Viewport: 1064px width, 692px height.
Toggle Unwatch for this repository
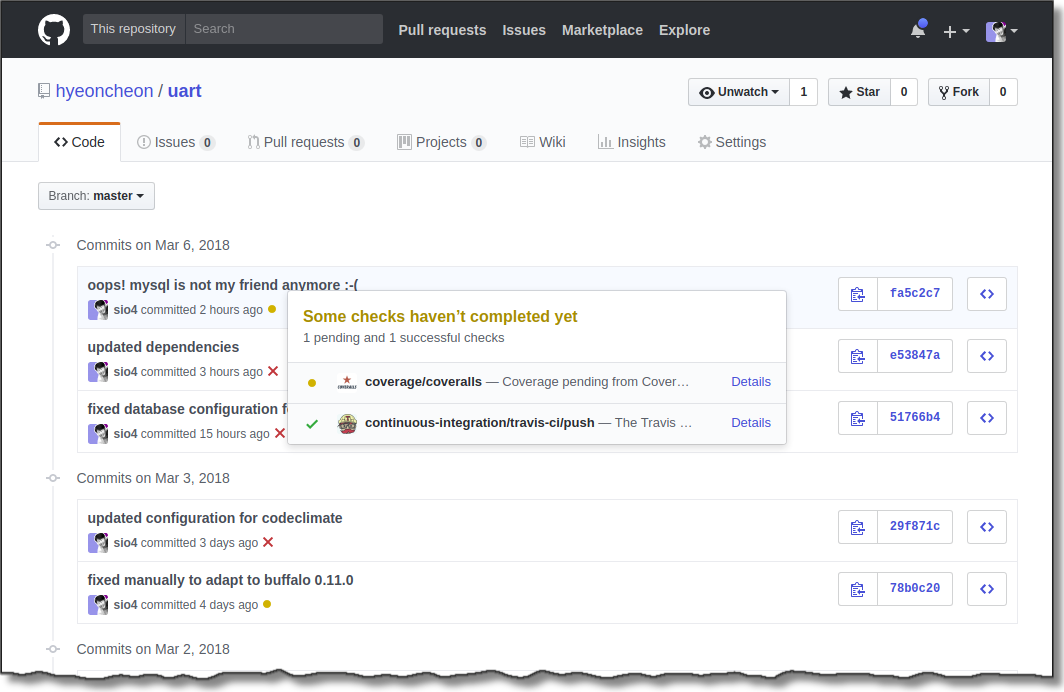(x=739, y=92)
